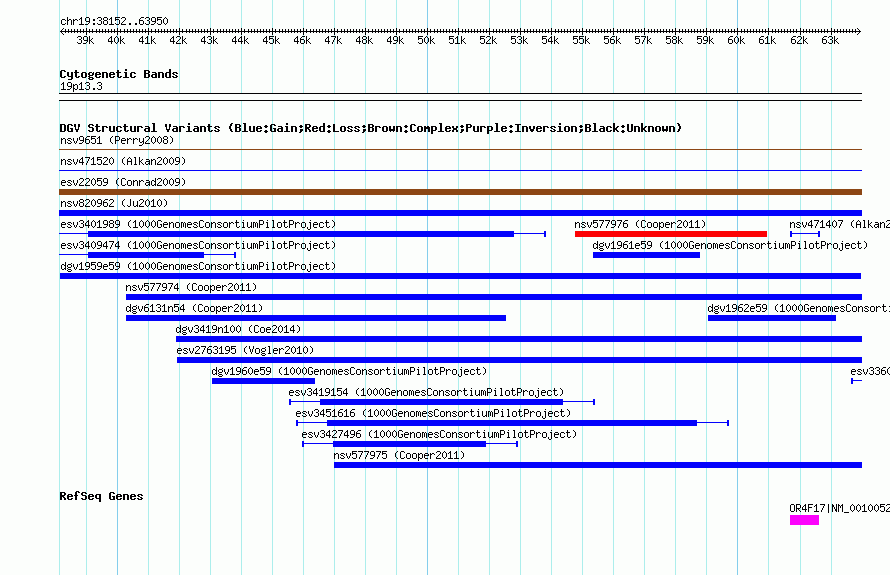Click the red nsv577976 loss bar
Screen dimensions: 890x575
click(x=671, y=234)
